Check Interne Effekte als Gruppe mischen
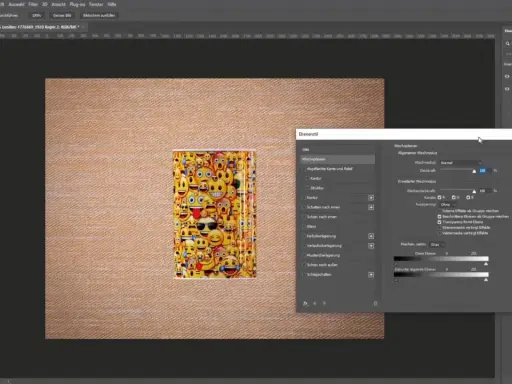 tap(439, 211)
